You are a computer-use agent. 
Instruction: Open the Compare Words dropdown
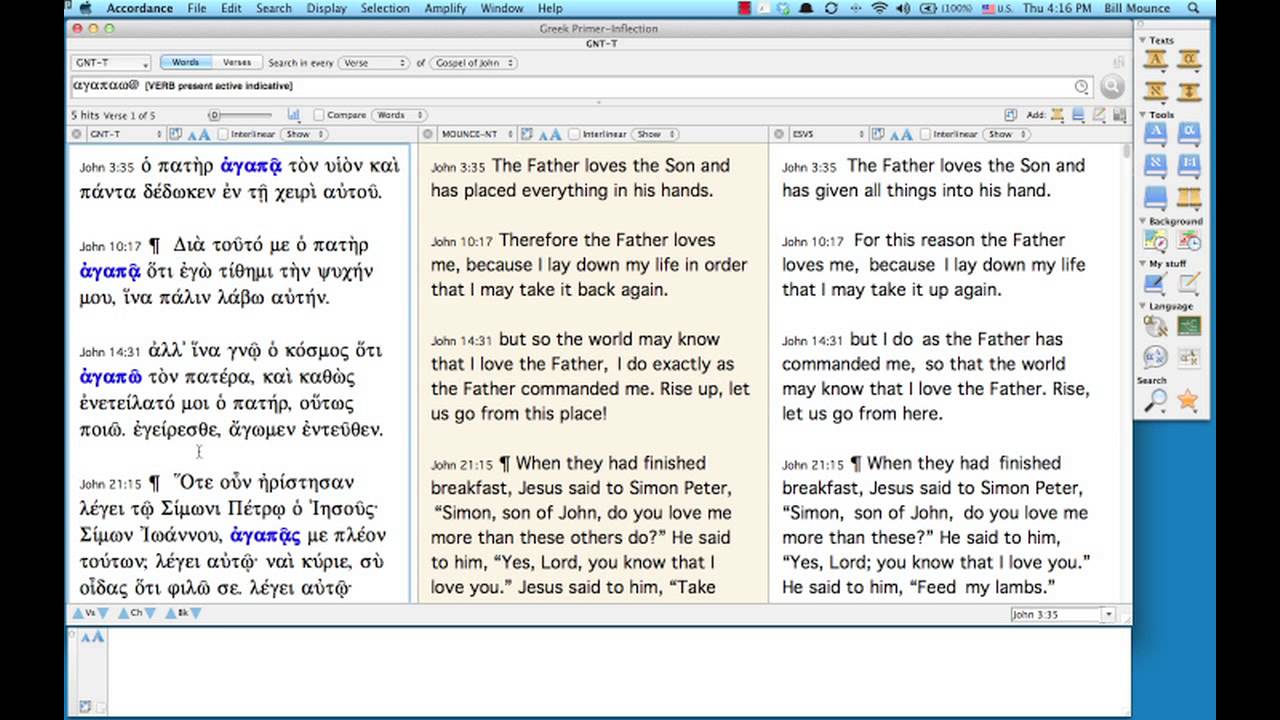pyautogui.click(x=400, y=115)
